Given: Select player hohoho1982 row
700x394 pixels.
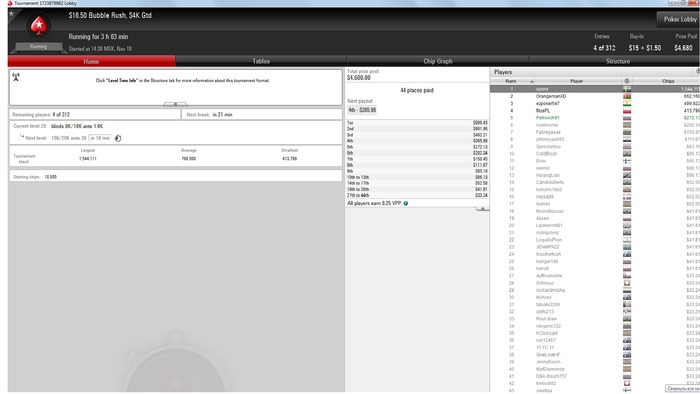Looking at the screenshot, I should pos(595,190).
